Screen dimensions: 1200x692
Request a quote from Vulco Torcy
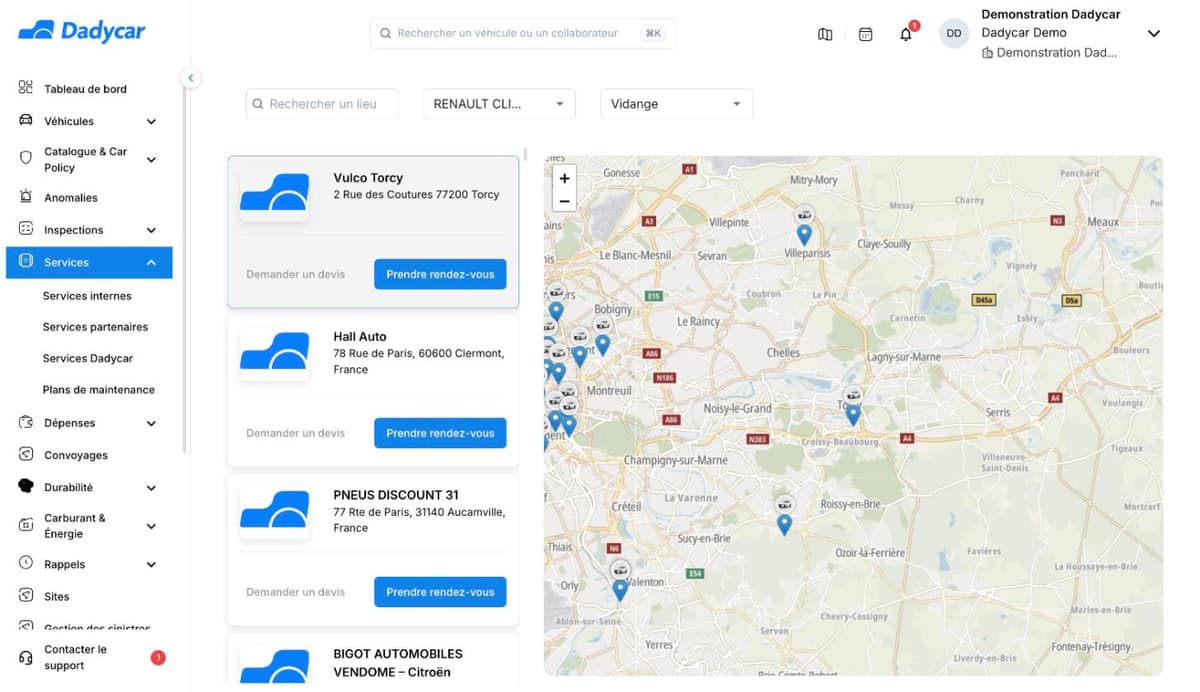pyautogui.click(x=296, y=274)
